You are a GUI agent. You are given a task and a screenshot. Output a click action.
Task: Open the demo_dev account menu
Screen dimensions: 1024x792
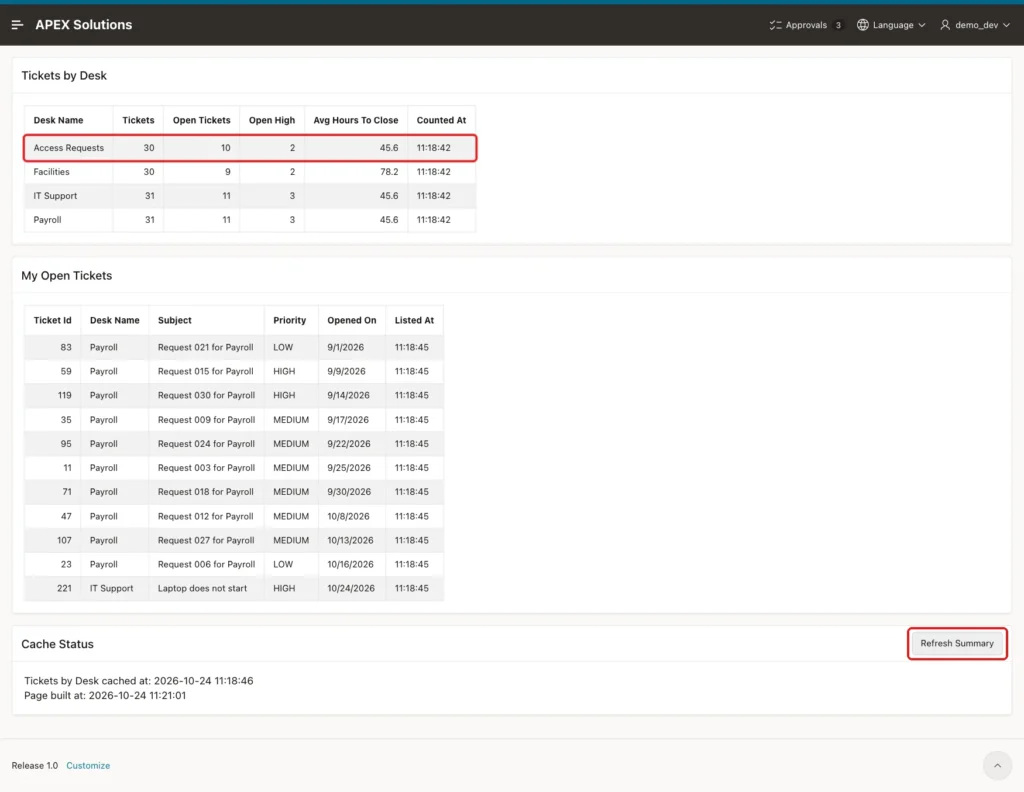pos(975,25)
